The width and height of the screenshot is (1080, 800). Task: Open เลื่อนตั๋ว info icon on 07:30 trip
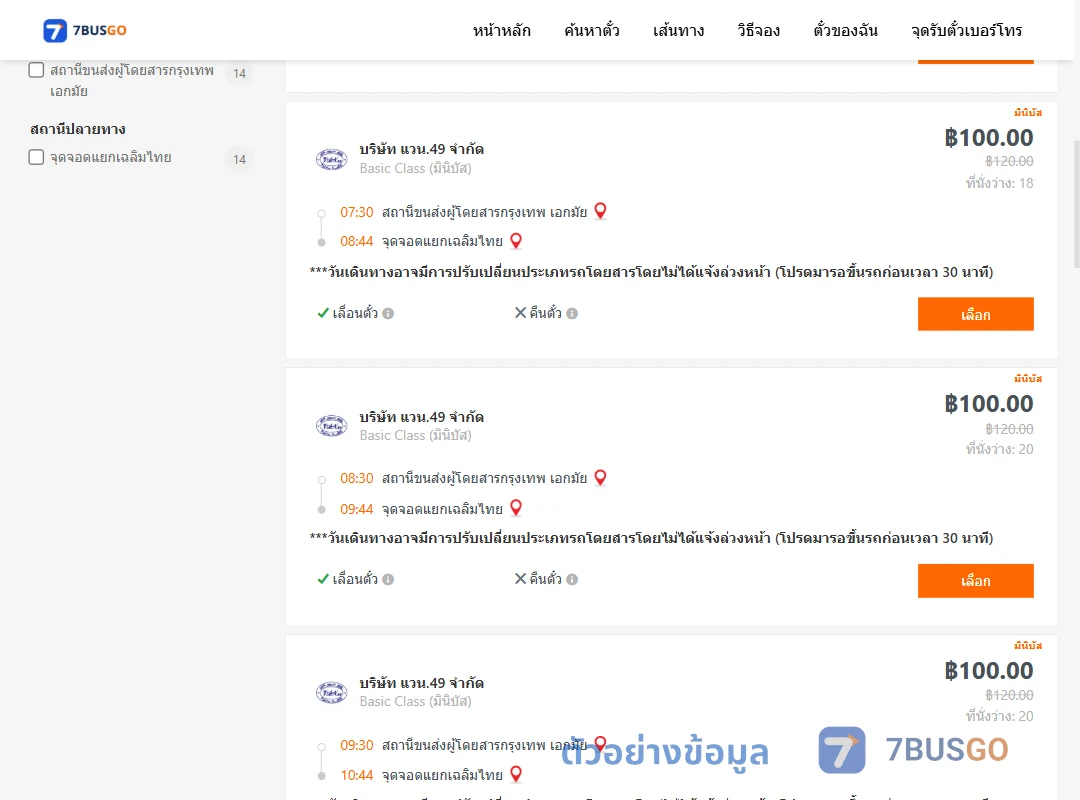[x=388, y=314]
